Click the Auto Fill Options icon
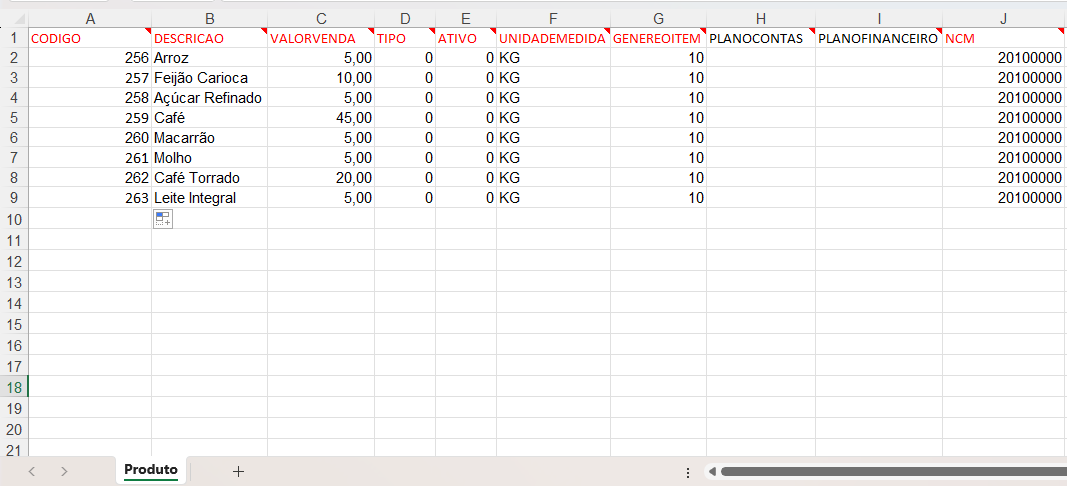Image resolution: width=1067 pixels, height=486 pixels. pyautogui.click(x=163, y=219)
